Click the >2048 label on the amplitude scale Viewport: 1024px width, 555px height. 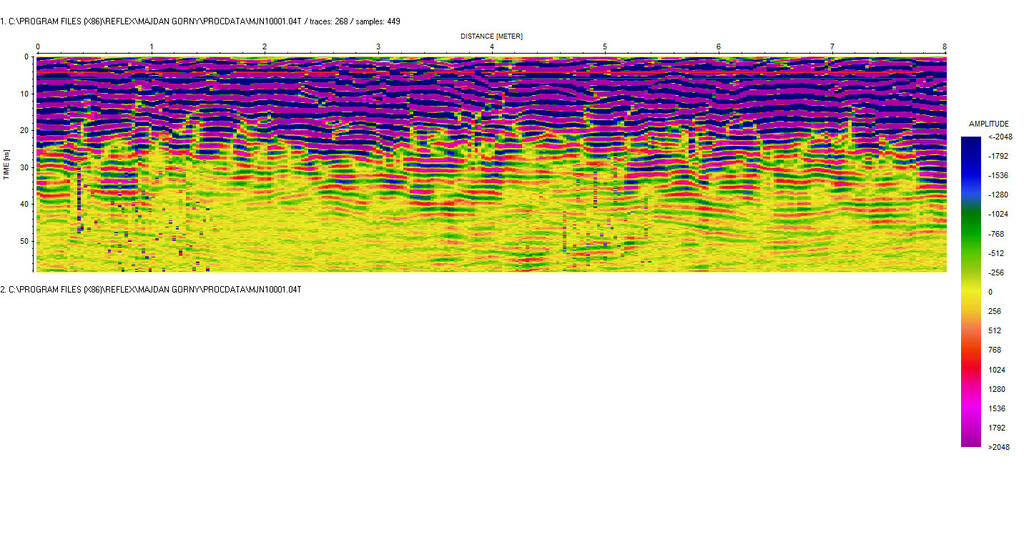(998, 447)
